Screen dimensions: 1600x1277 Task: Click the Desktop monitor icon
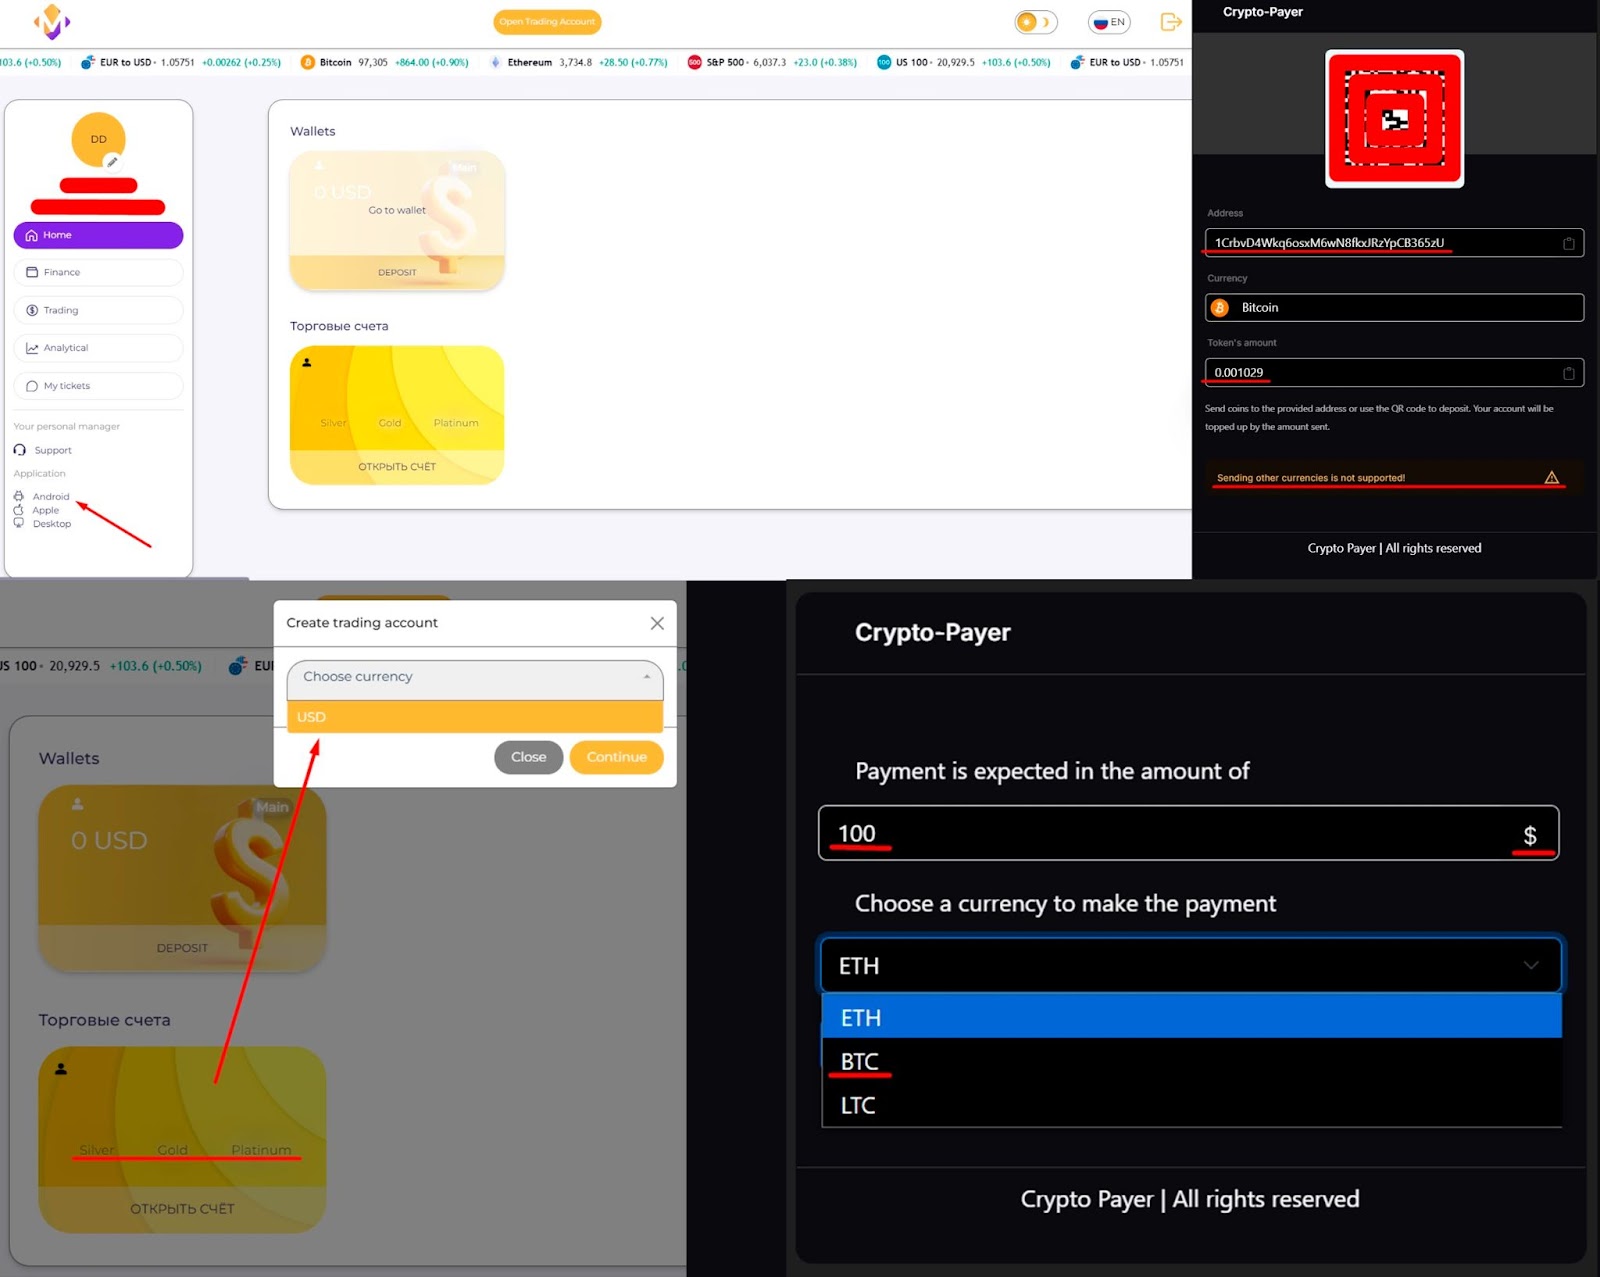tap(18, 523)
